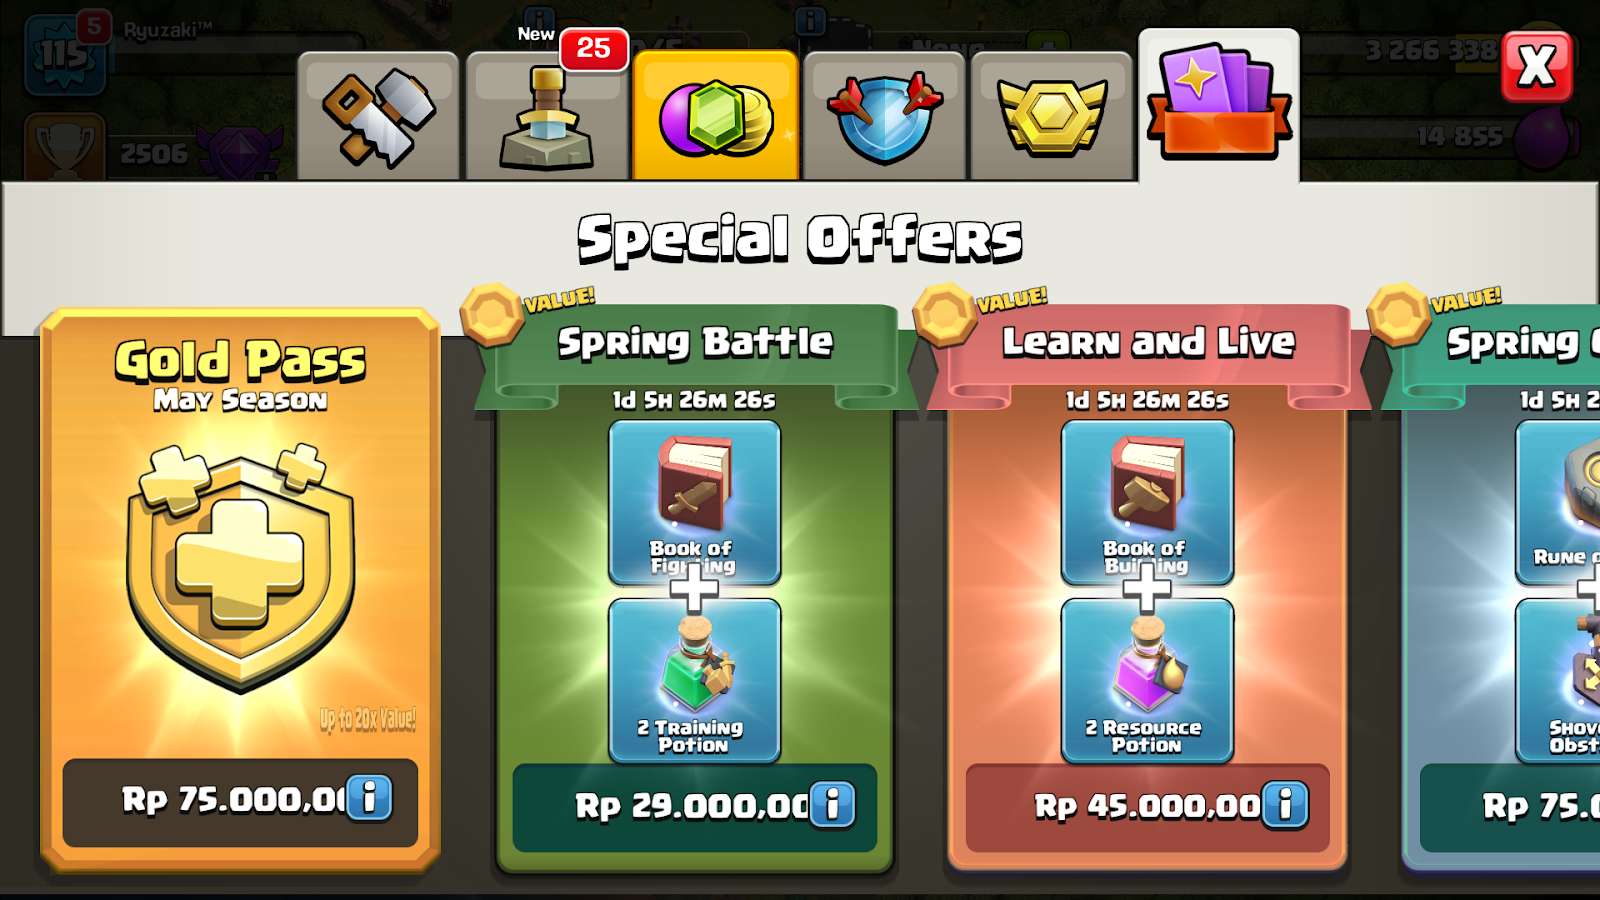Click the Learn and Live value coin badge
This screenshot has height=900, width=1600.
[x=945, y=315]
